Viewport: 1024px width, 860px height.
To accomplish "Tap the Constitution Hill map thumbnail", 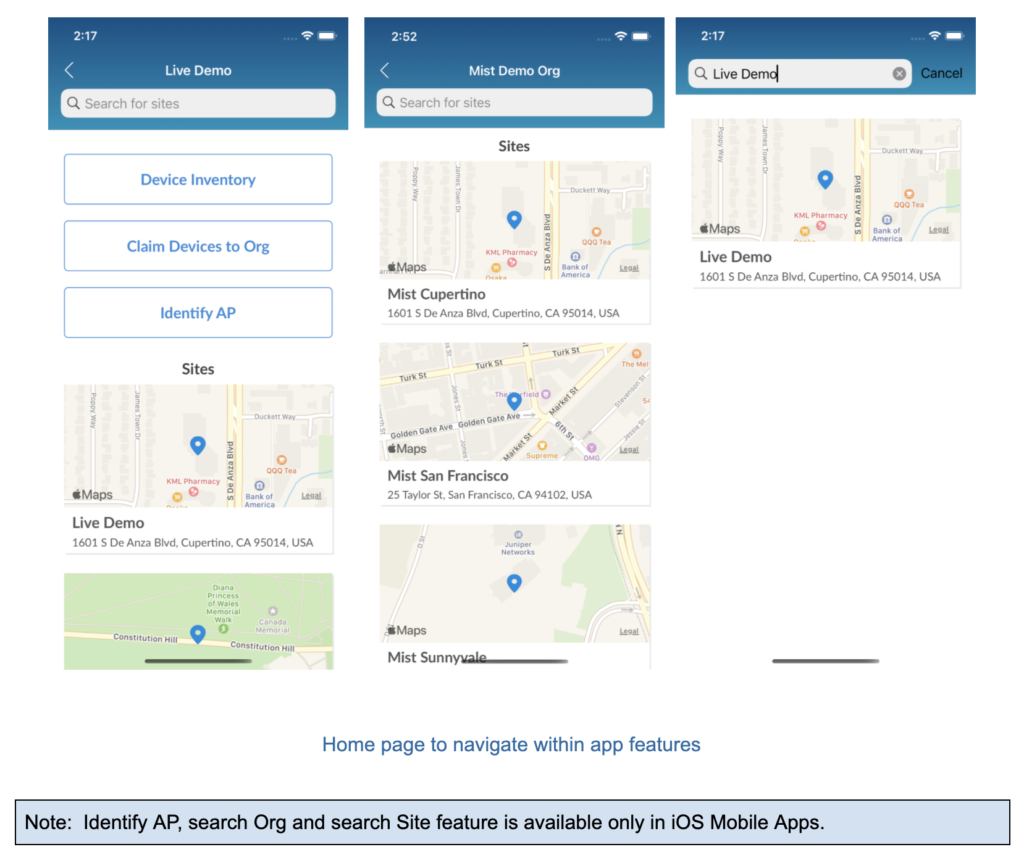I will point(197,620).
